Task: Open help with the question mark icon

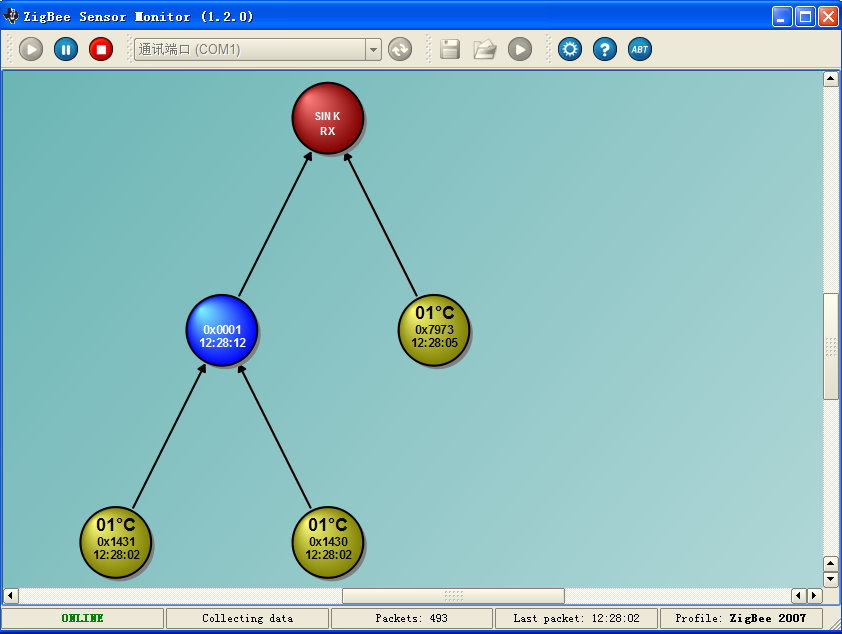Action: (605, 49)
